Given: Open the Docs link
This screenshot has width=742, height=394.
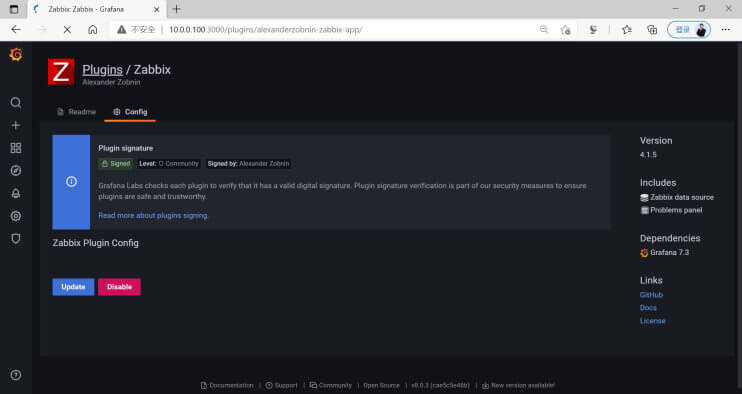Looking at the screenshot, I should [x=648, y=307].
